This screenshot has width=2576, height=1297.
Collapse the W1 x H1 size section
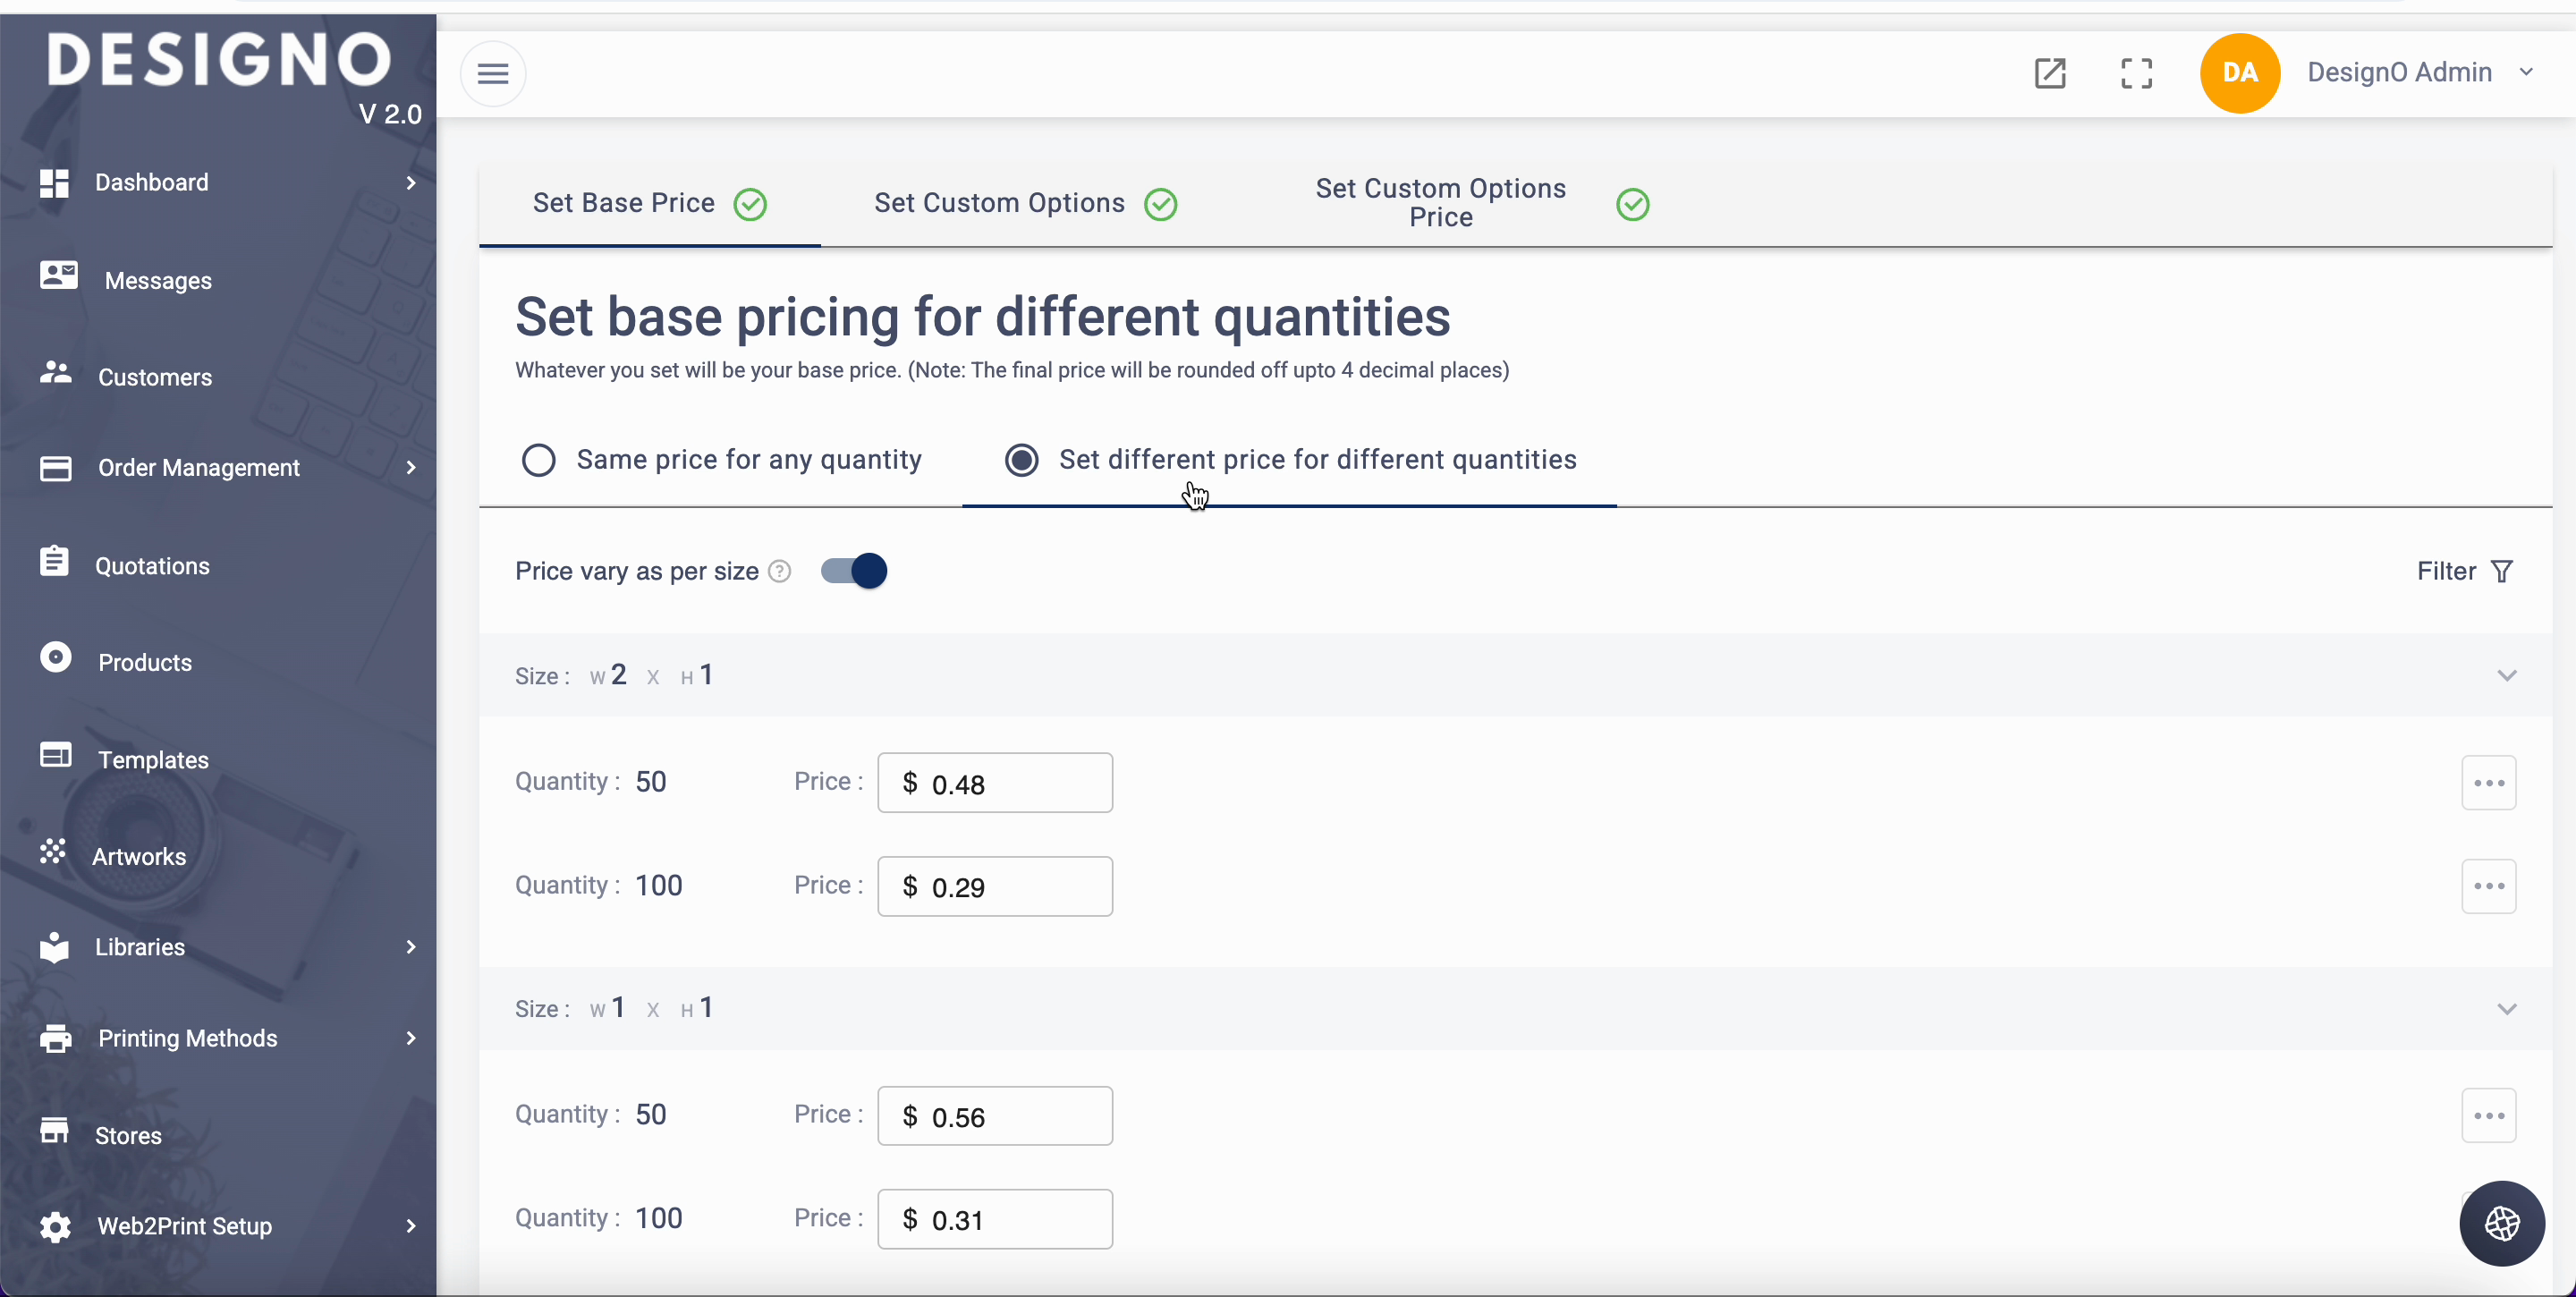tap(2506, 1008)
